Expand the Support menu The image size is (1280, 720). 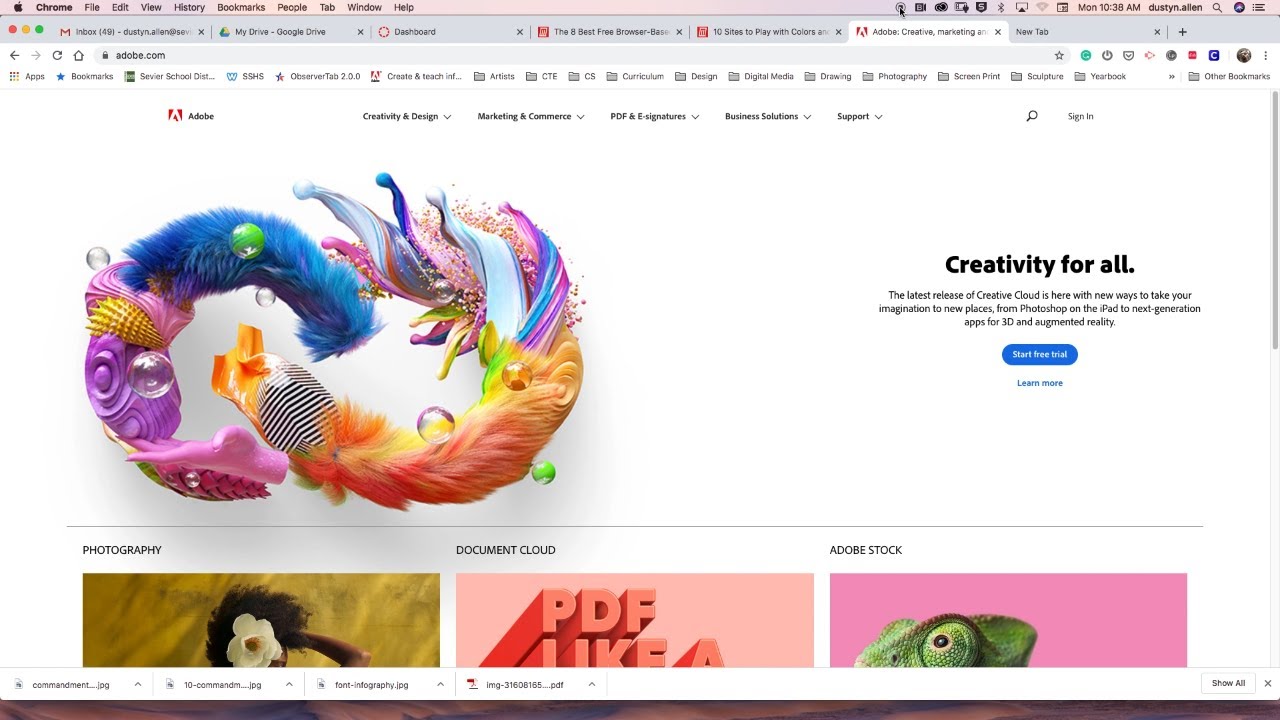tap(860, 116)
